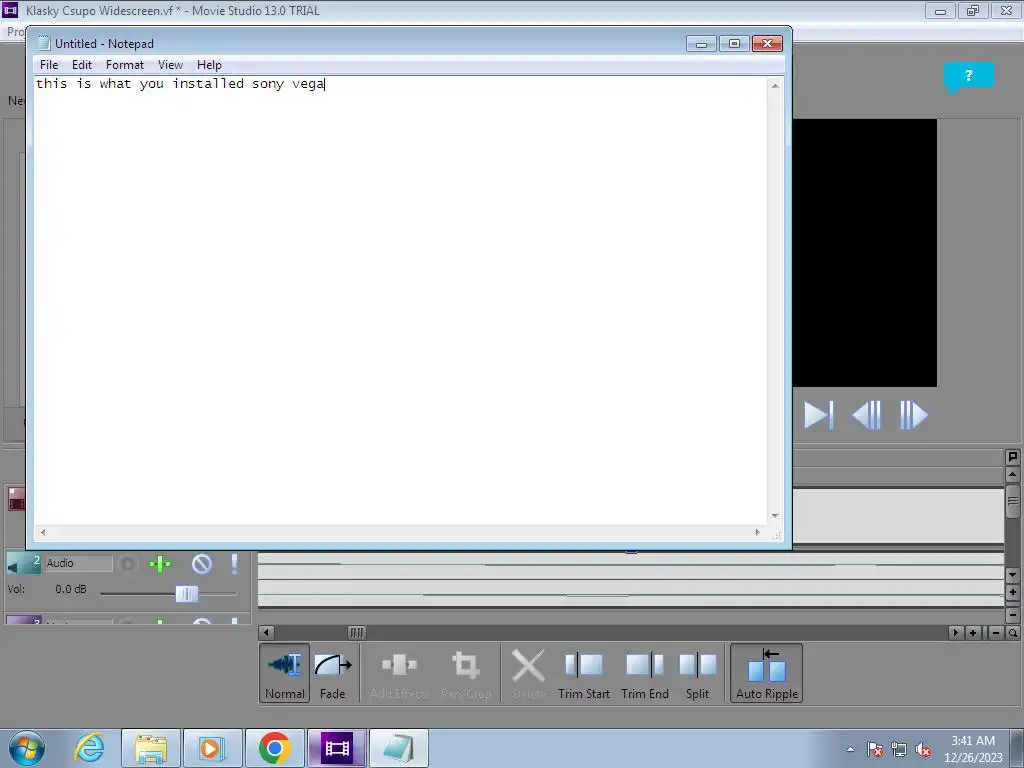1024x768 pixels.
Task: Click timeline horizontal scroll right arrow
Action: coord(956,632)
